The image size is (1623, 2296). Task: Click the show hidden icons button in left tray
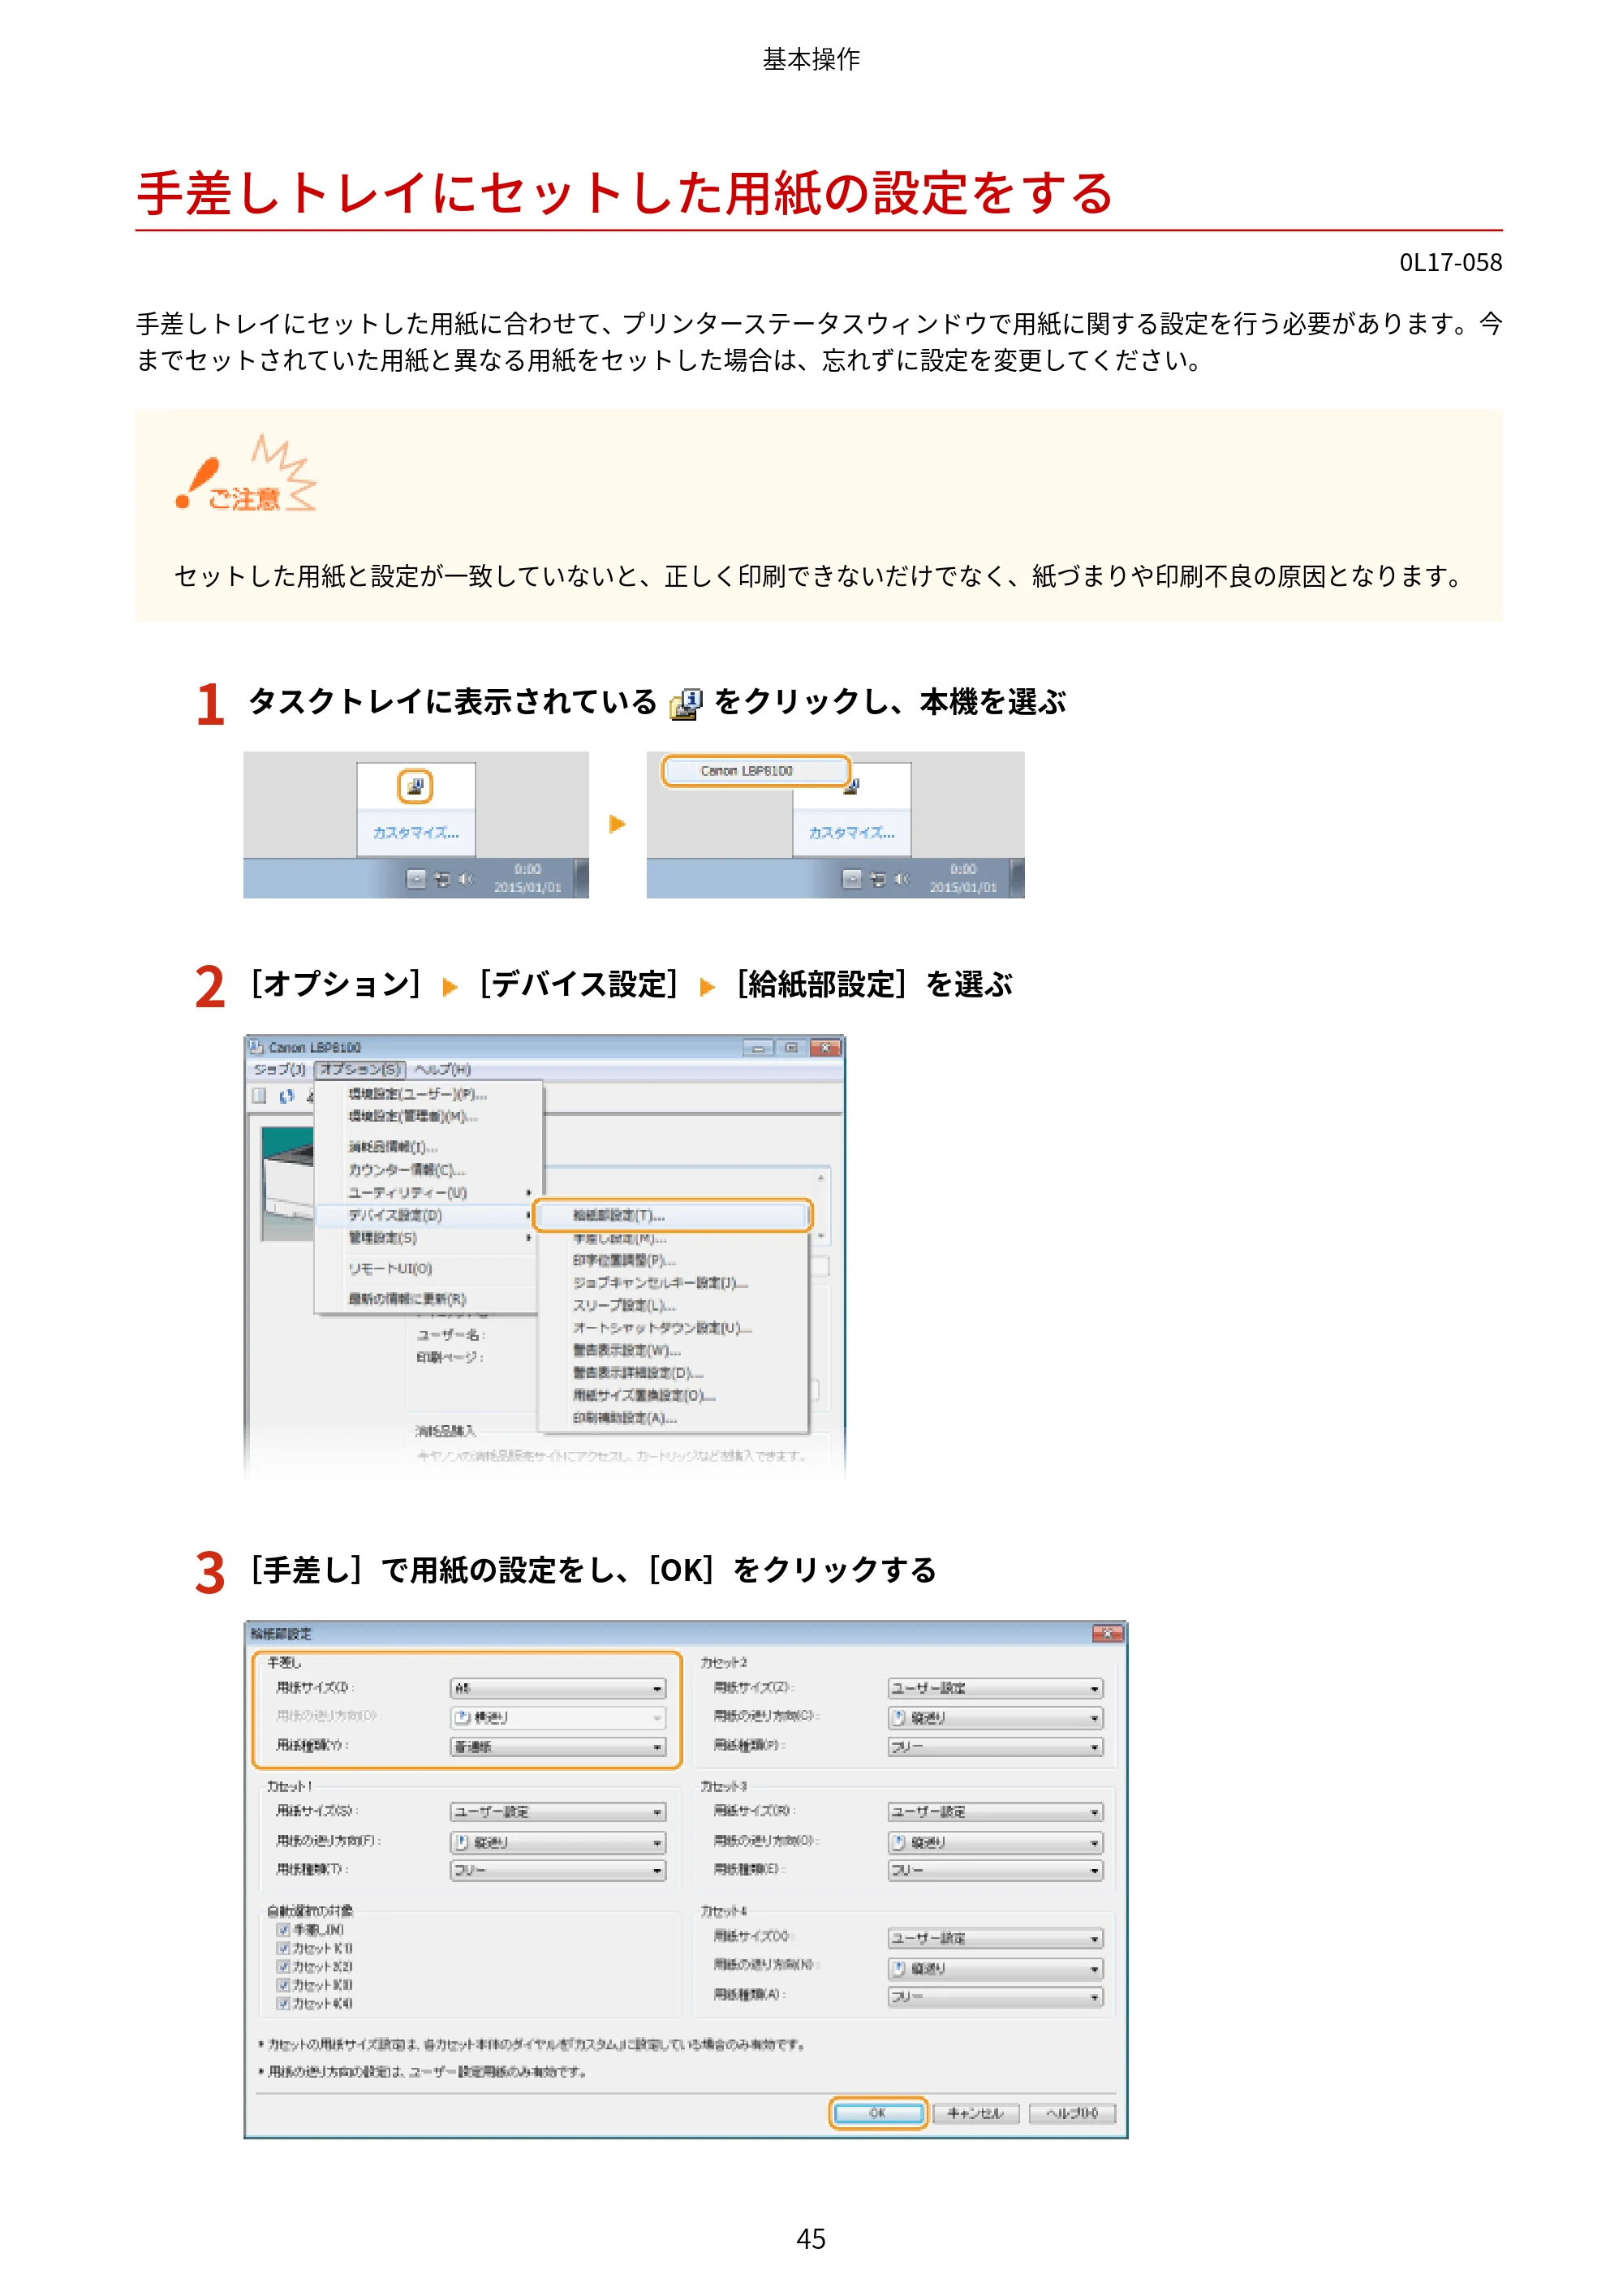tap(416, 879)
